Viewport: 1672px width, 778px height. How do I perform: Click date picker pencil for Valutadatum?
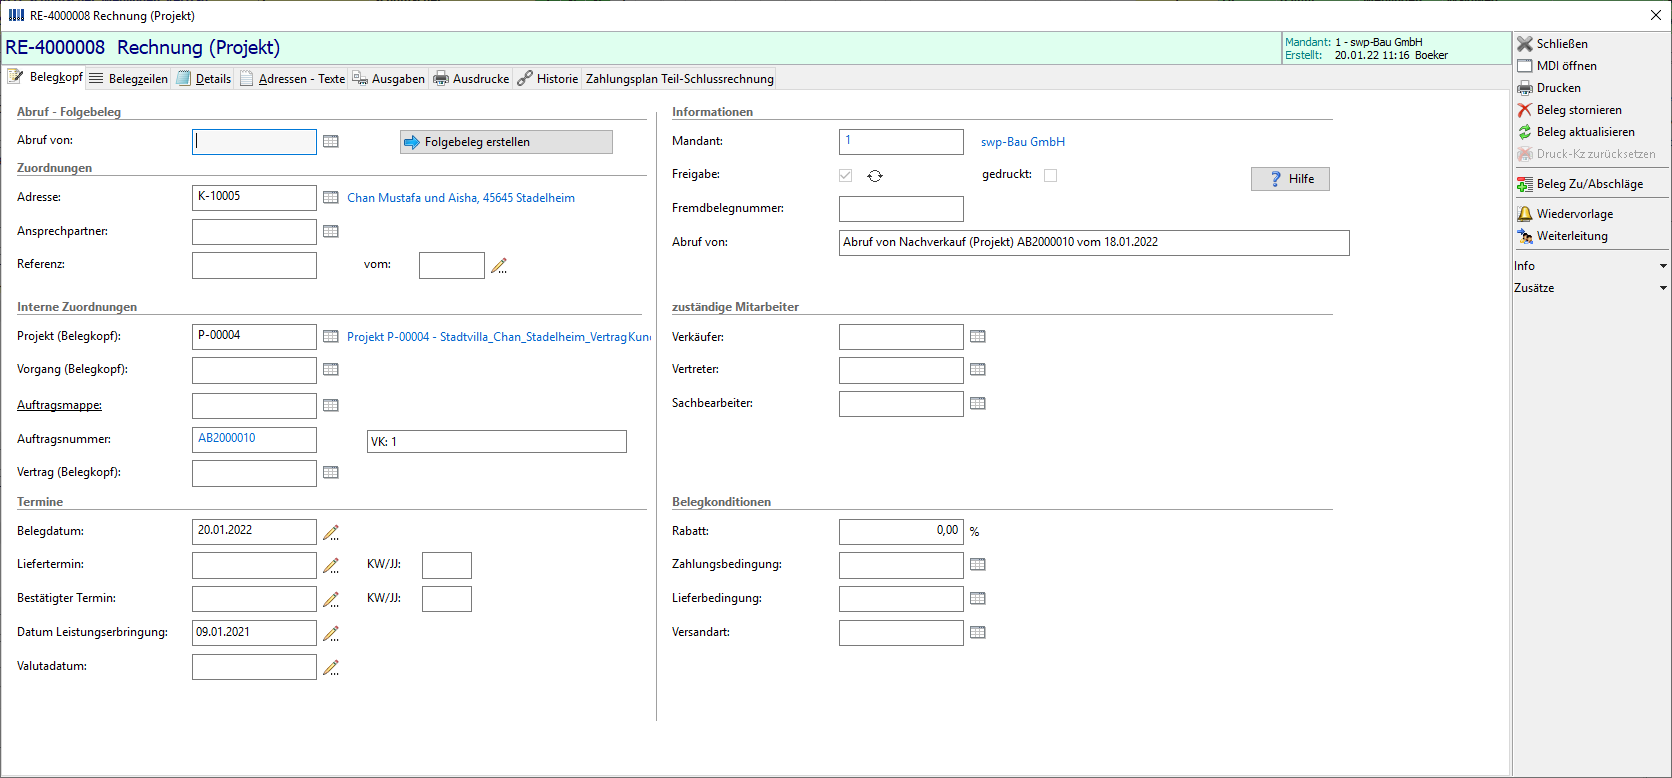pos(331,668)
